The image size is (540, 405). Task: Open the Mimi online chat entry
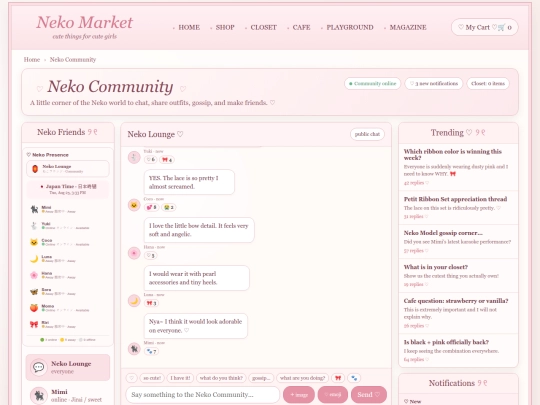pos(68,395)
